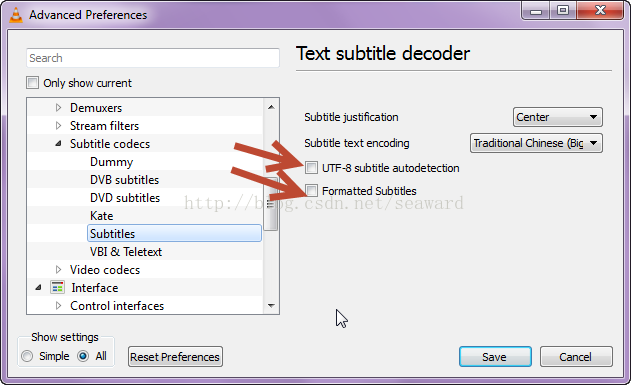Click the tree scrollbar down arrow

coord(271,306)
